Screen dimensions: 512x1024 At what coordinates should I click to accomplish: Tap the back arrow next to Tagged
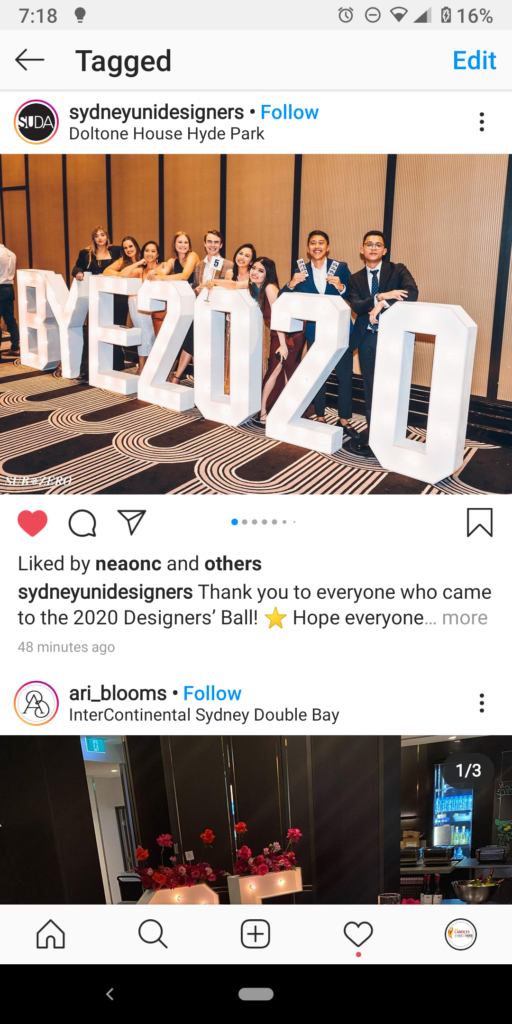(x=29, y=61)
